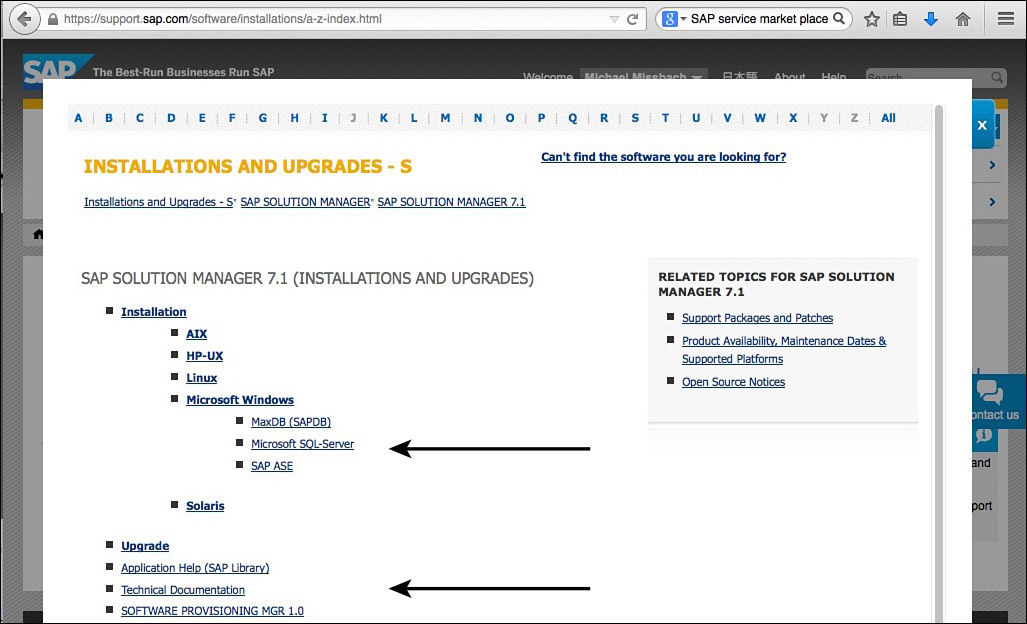
Task: Open the Linux platform link
Action: coord(201,378)
